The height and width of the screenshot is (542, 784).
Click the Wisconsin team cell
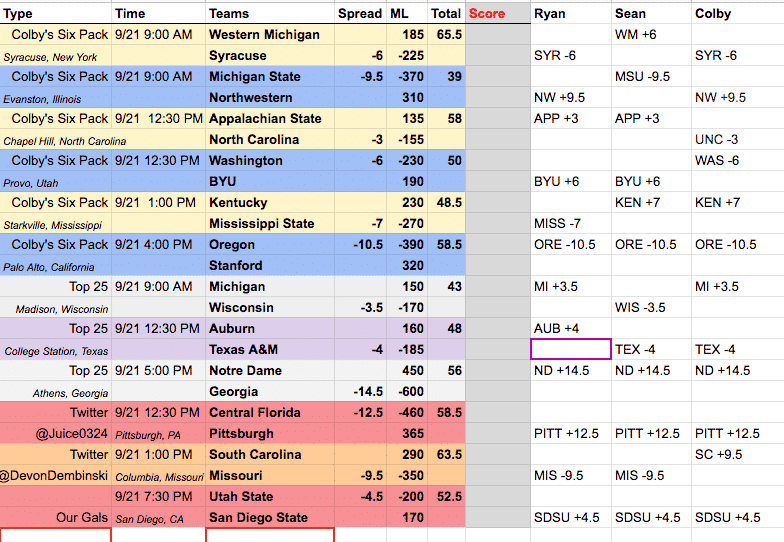(270, 308)
